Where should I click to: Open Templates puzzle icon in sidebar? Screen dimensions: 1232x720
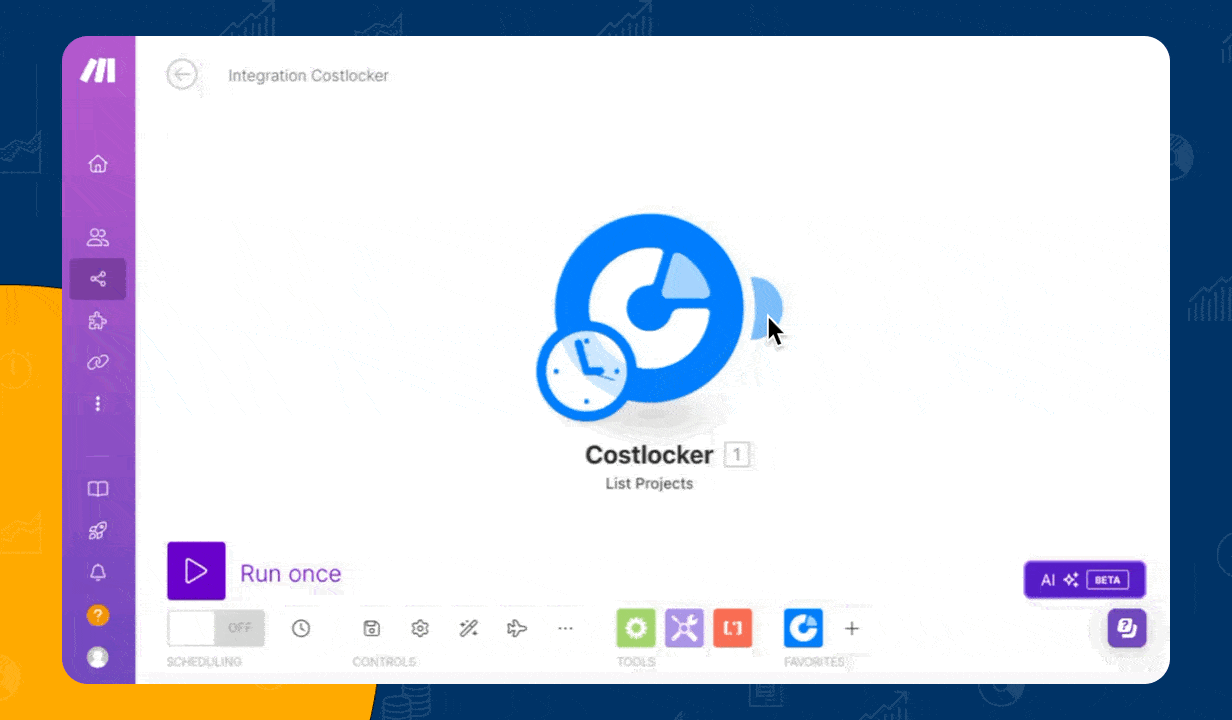point(98,321)
